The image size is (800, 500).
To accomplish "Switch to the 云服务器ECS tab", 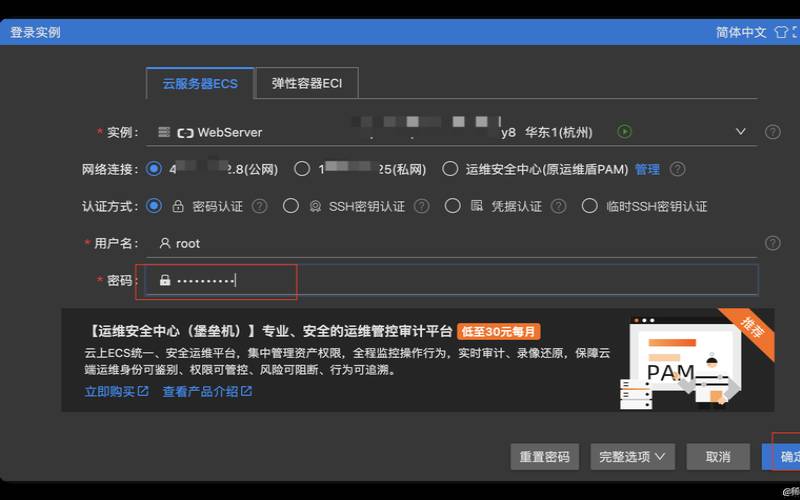I will point(200,83).
